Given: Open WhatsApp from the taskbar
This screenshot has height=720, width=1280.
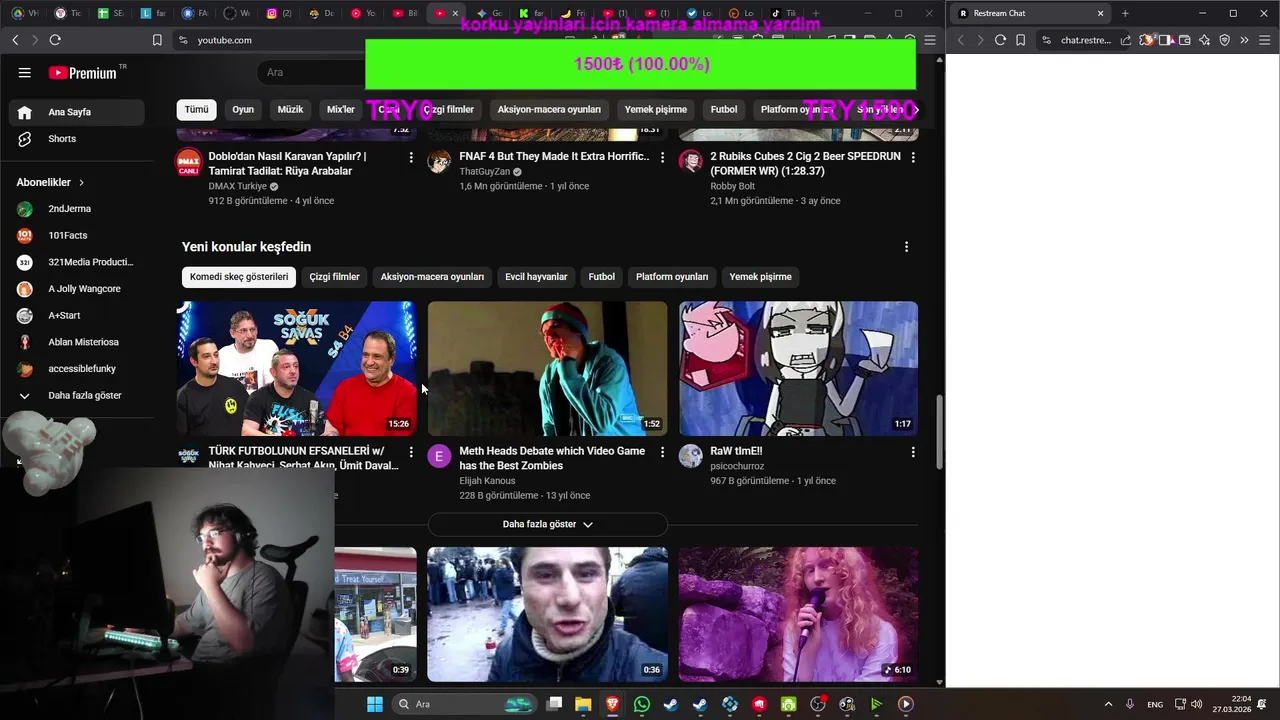Looking at the screenshot, I should pyautogui.click(x=642, y=704).
